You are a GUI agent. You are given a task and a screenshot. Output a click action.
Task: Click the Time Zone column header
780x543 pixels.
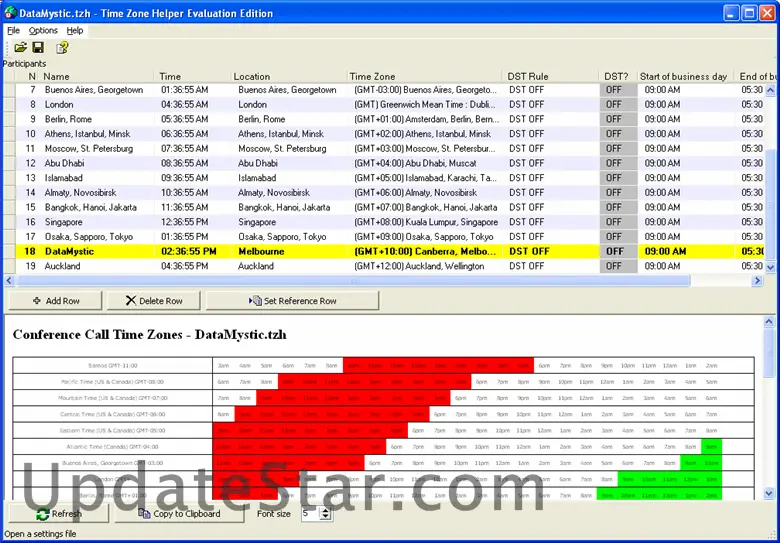point(424,76)
